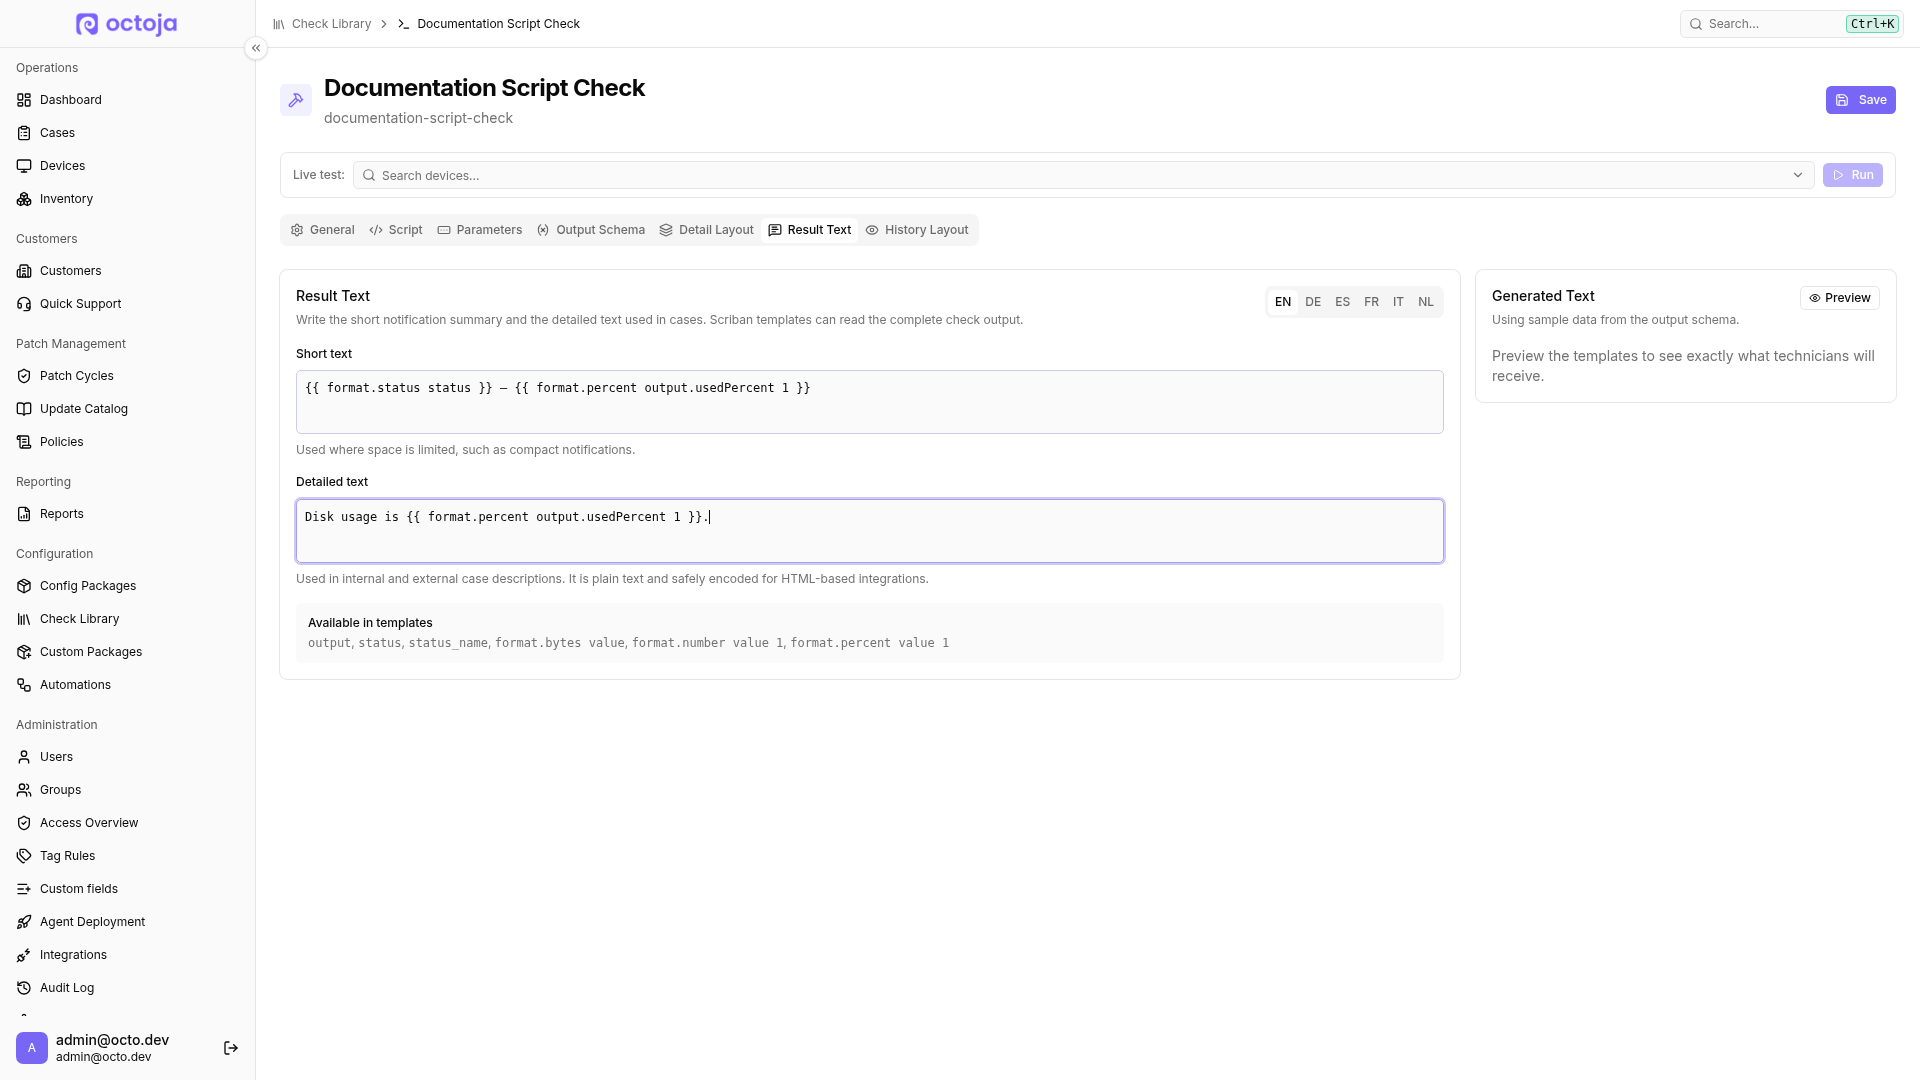Click the Reports document icon

pyautogui.click(x=24, y=514)
